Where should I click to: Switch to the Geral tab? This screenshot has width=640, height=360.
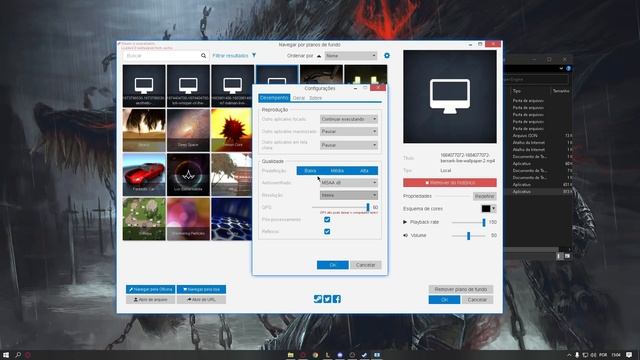tap(299, 98)
